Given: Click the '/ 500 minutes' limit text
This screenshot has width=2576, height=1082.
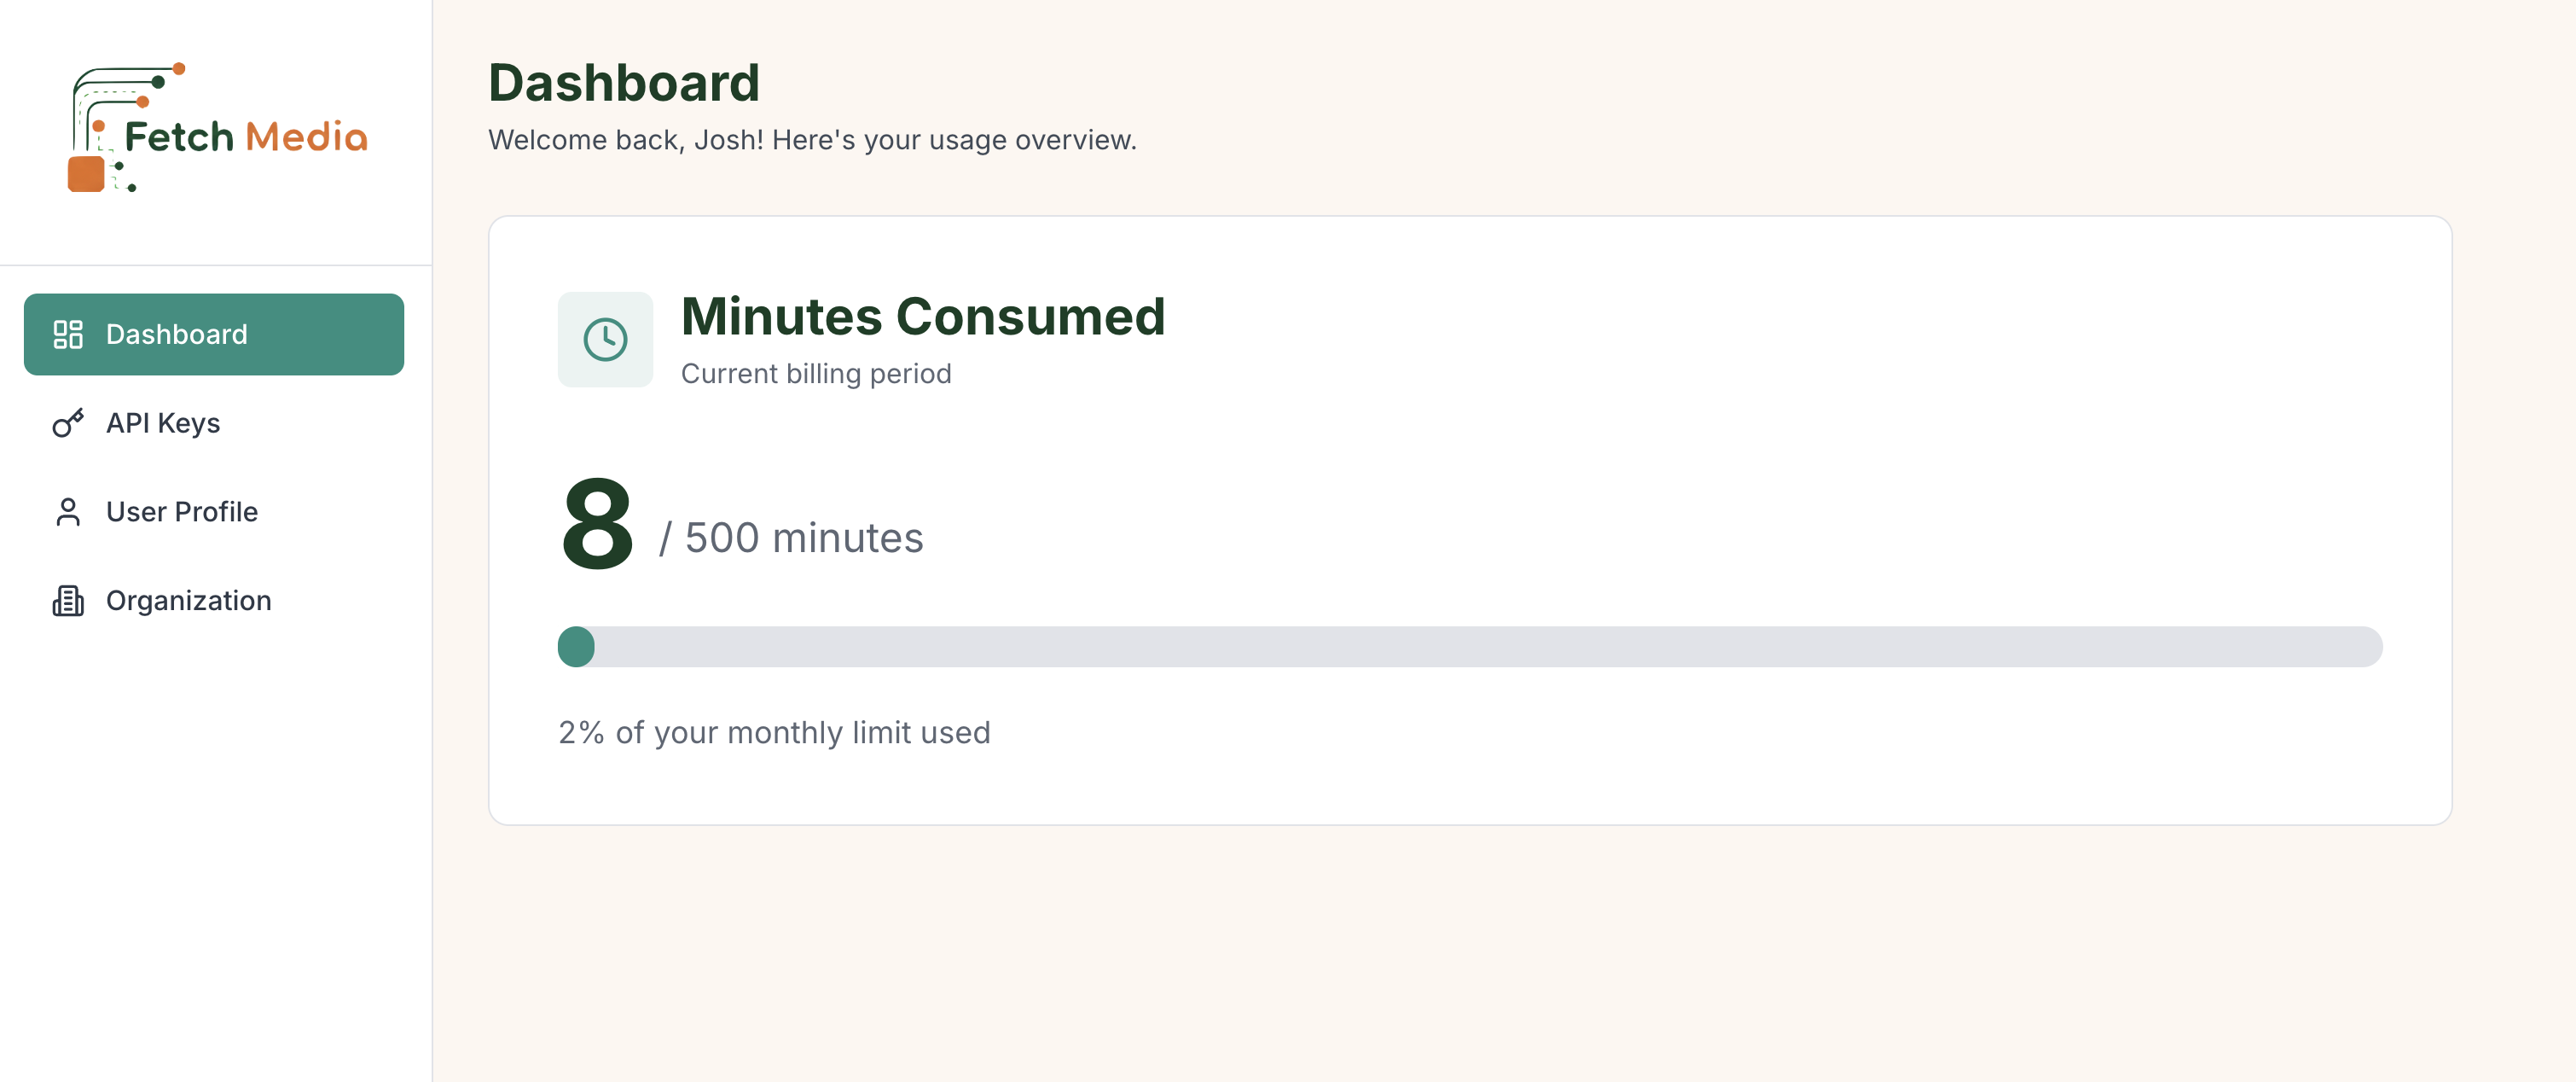Looking at the screenshot, I should (791, 538).
